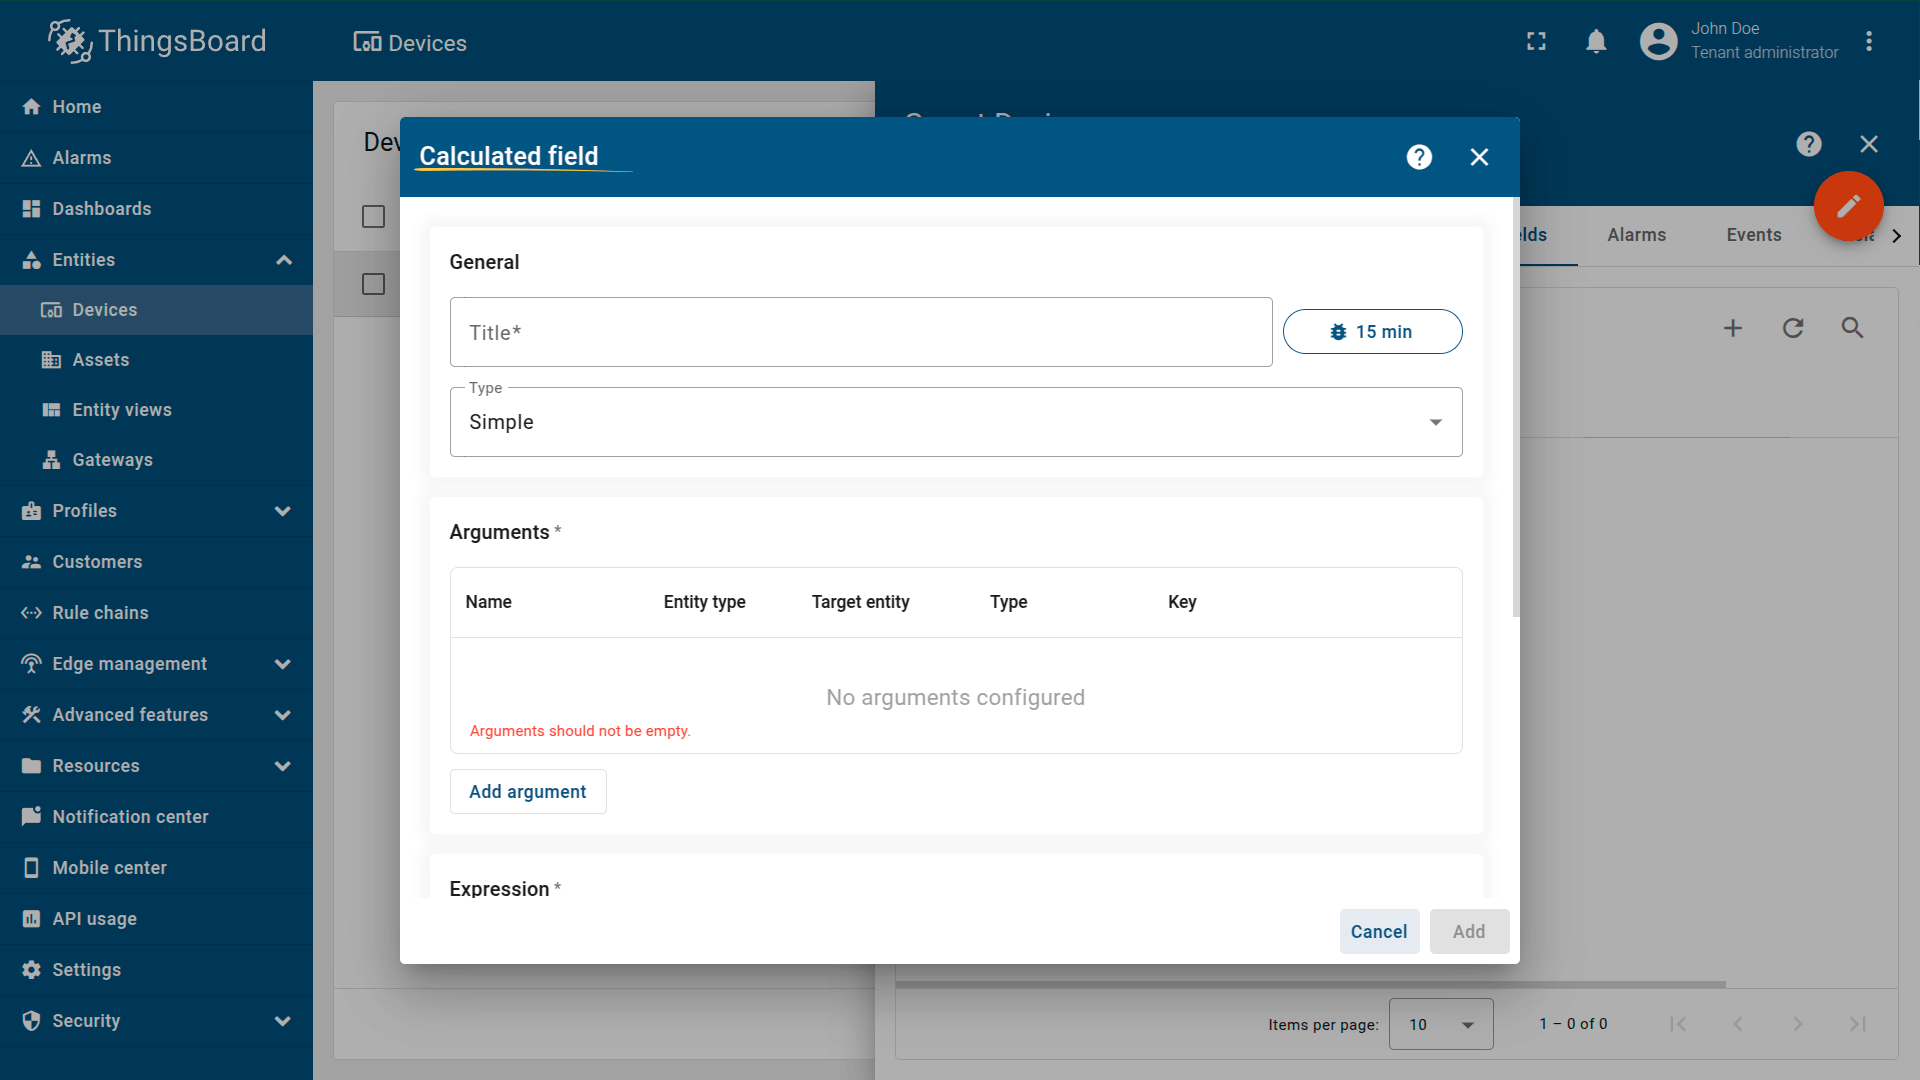The width and height of the screenshot is (1920, 1080).
Task: Check the first device row checkbox
Action: (373, 285)
